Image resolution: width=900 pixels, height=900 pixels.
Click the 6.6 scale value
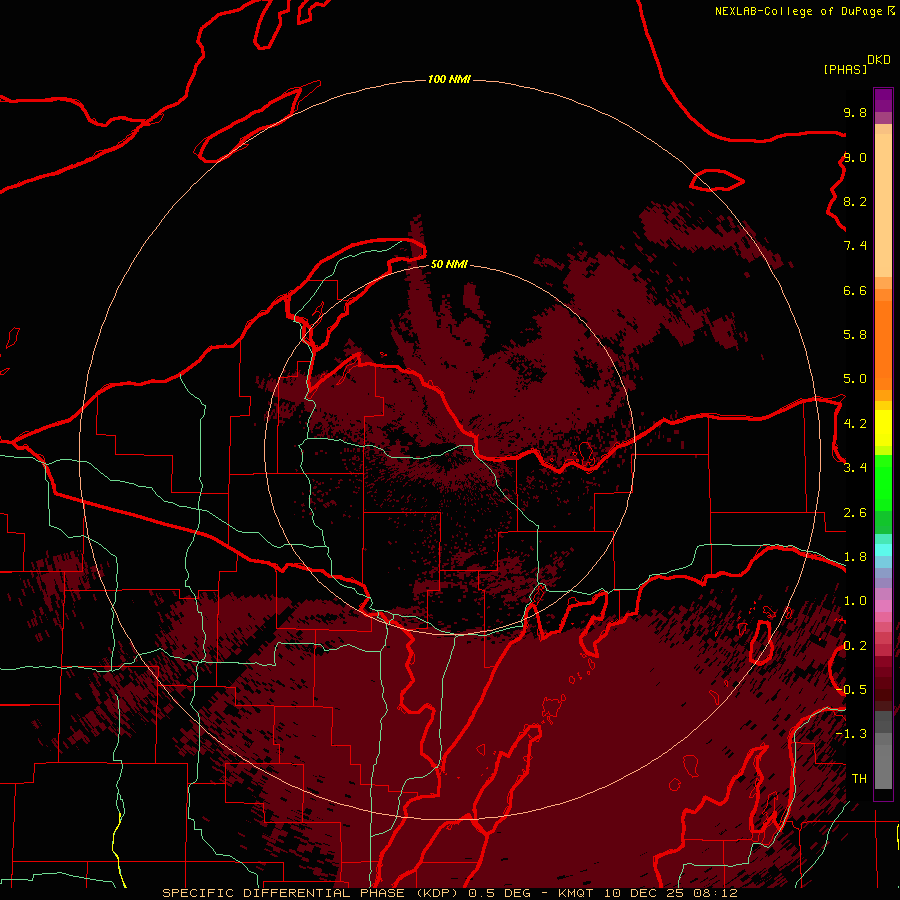tap(855, 290)
